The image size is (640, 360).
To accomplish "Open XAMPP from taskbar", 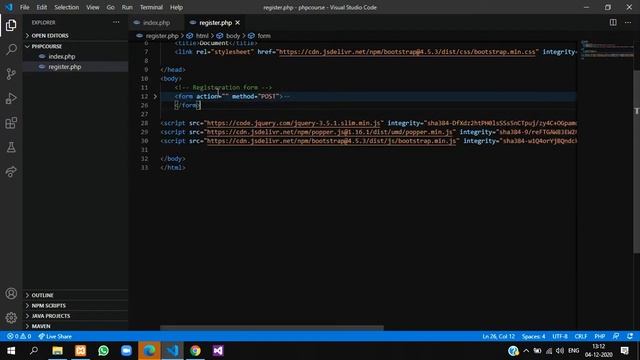I will [80, 351].
